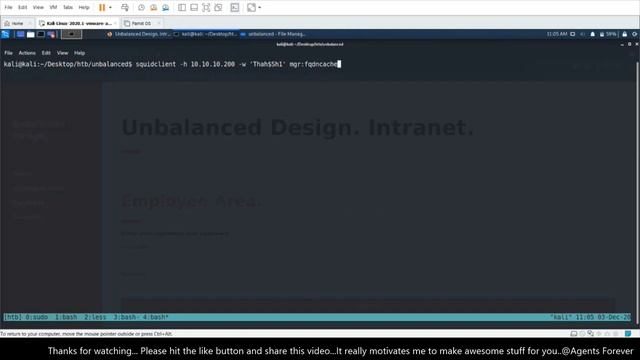The image size is (640, 360).
Task: Select tmux window 4:bash*
Action: point(156,317)
